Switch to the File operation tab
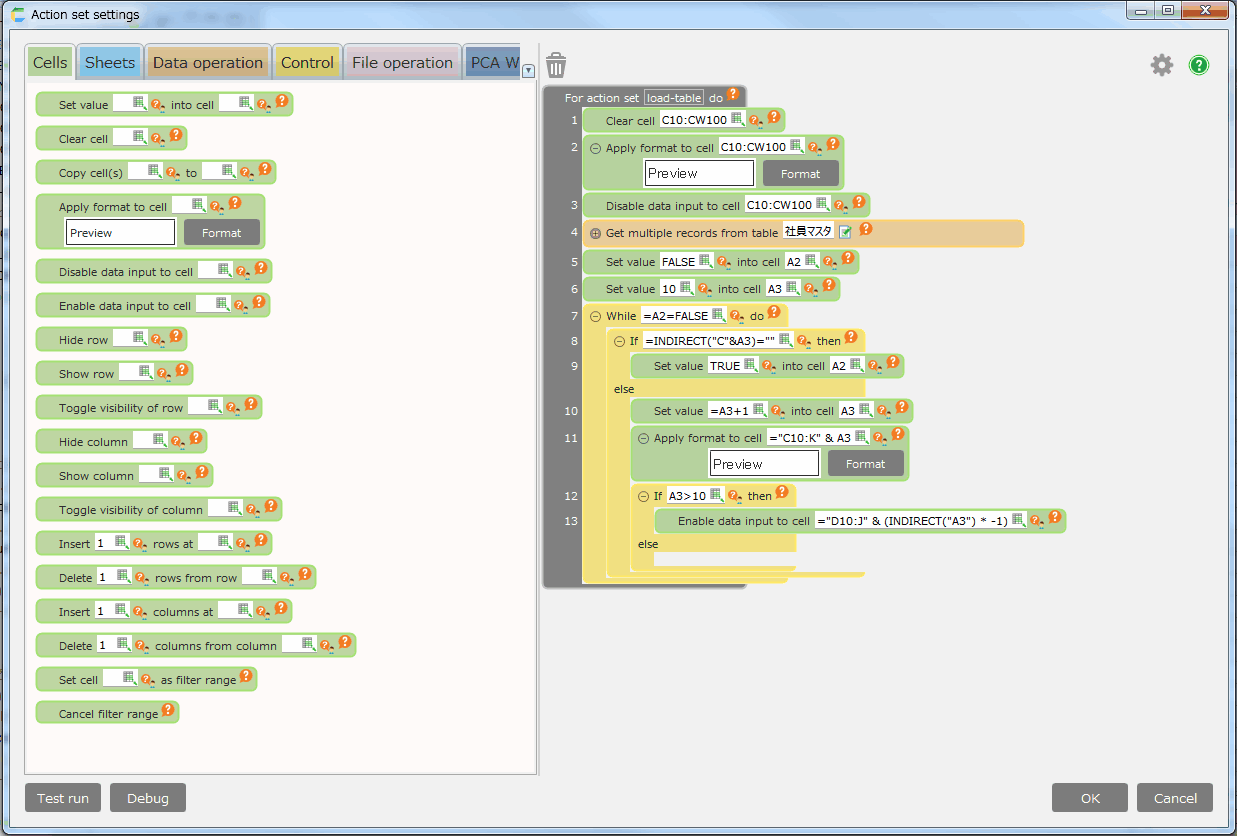Image resolution: width=1237 pixels, height=836 pixels. [x=402, y=62]
